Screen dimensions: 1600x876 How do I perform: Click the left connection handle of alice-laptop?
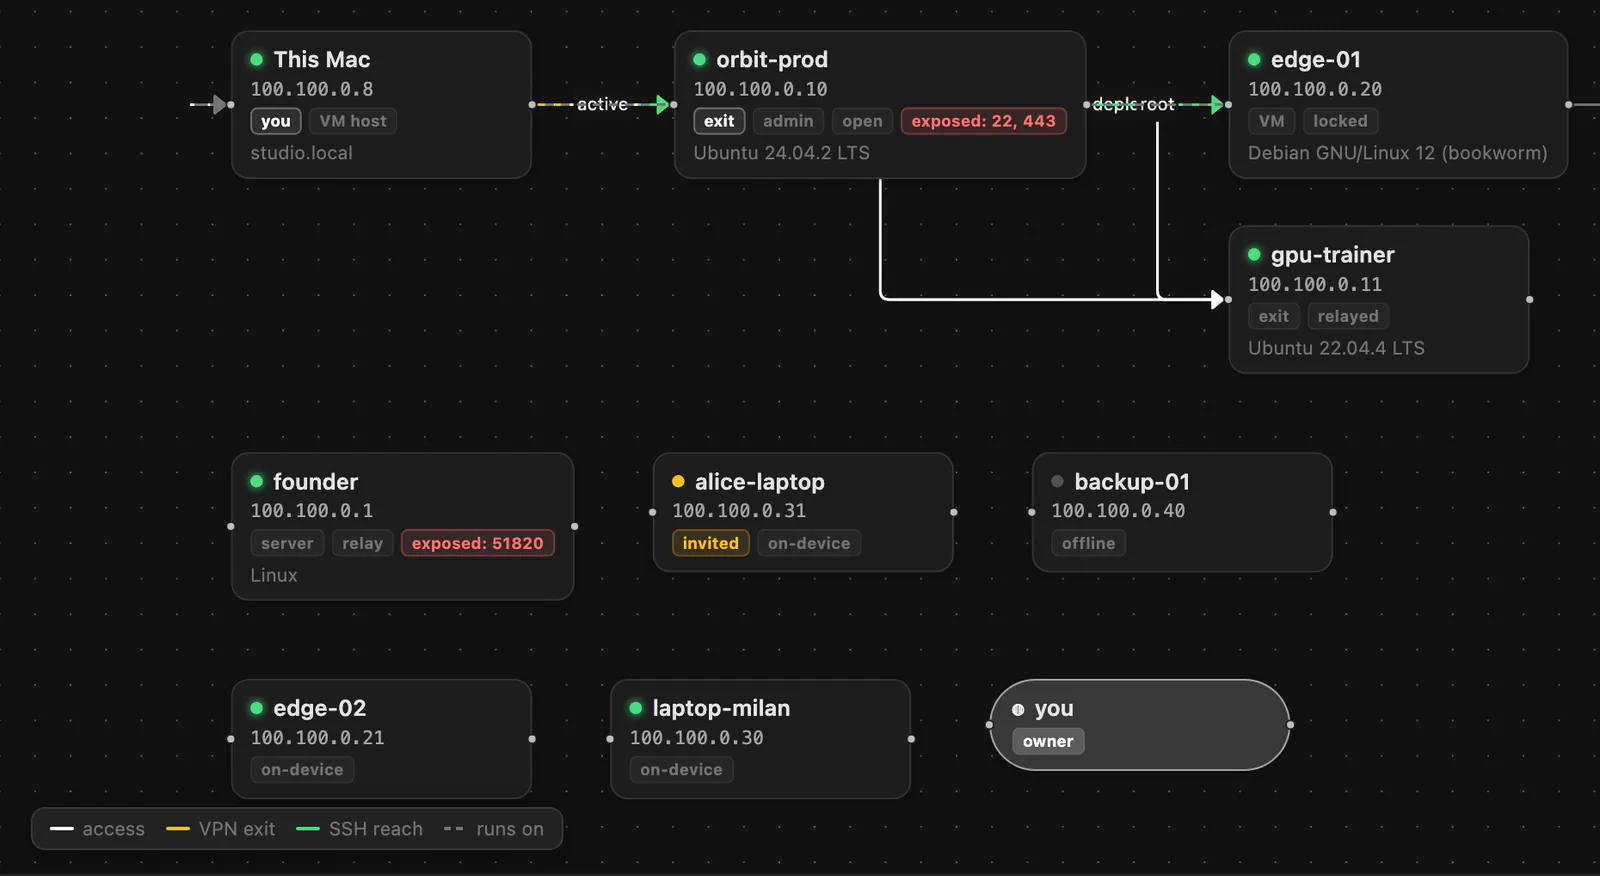653,512
